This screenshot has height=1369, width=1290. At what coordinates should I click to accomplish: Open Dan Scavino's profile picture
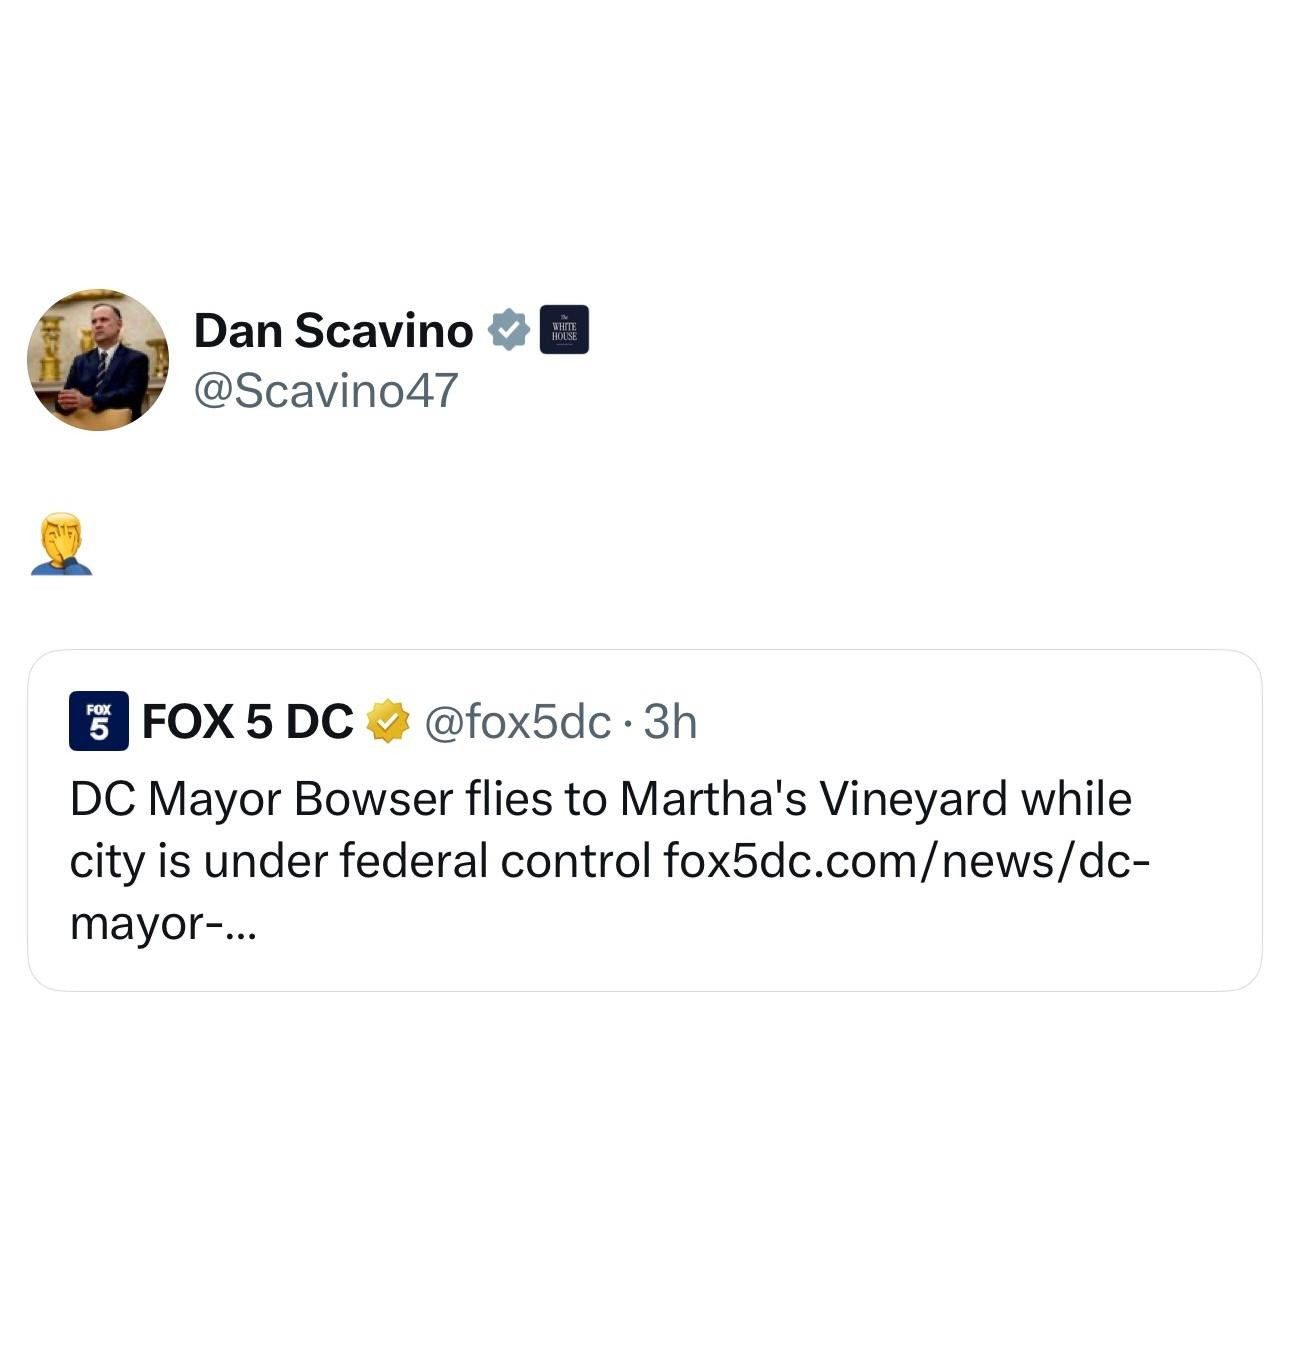click(98, 360)
